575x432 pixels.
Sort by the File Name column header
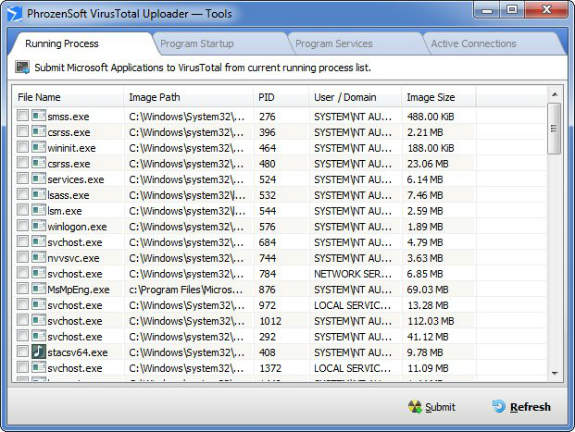(x=69, y=97)
